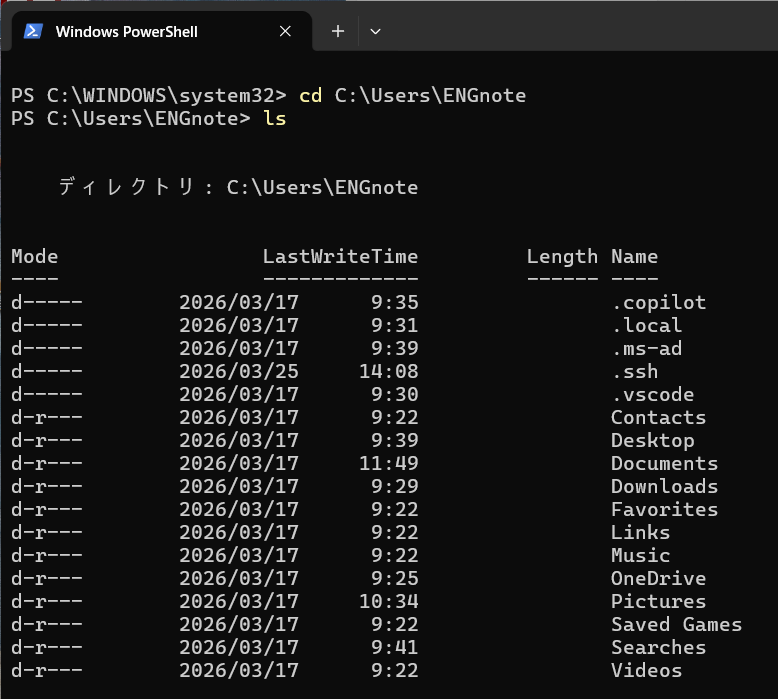The image size is (778, 699).
Task: Close the Windows PowerShell tab
Action: tap(285, 32)
